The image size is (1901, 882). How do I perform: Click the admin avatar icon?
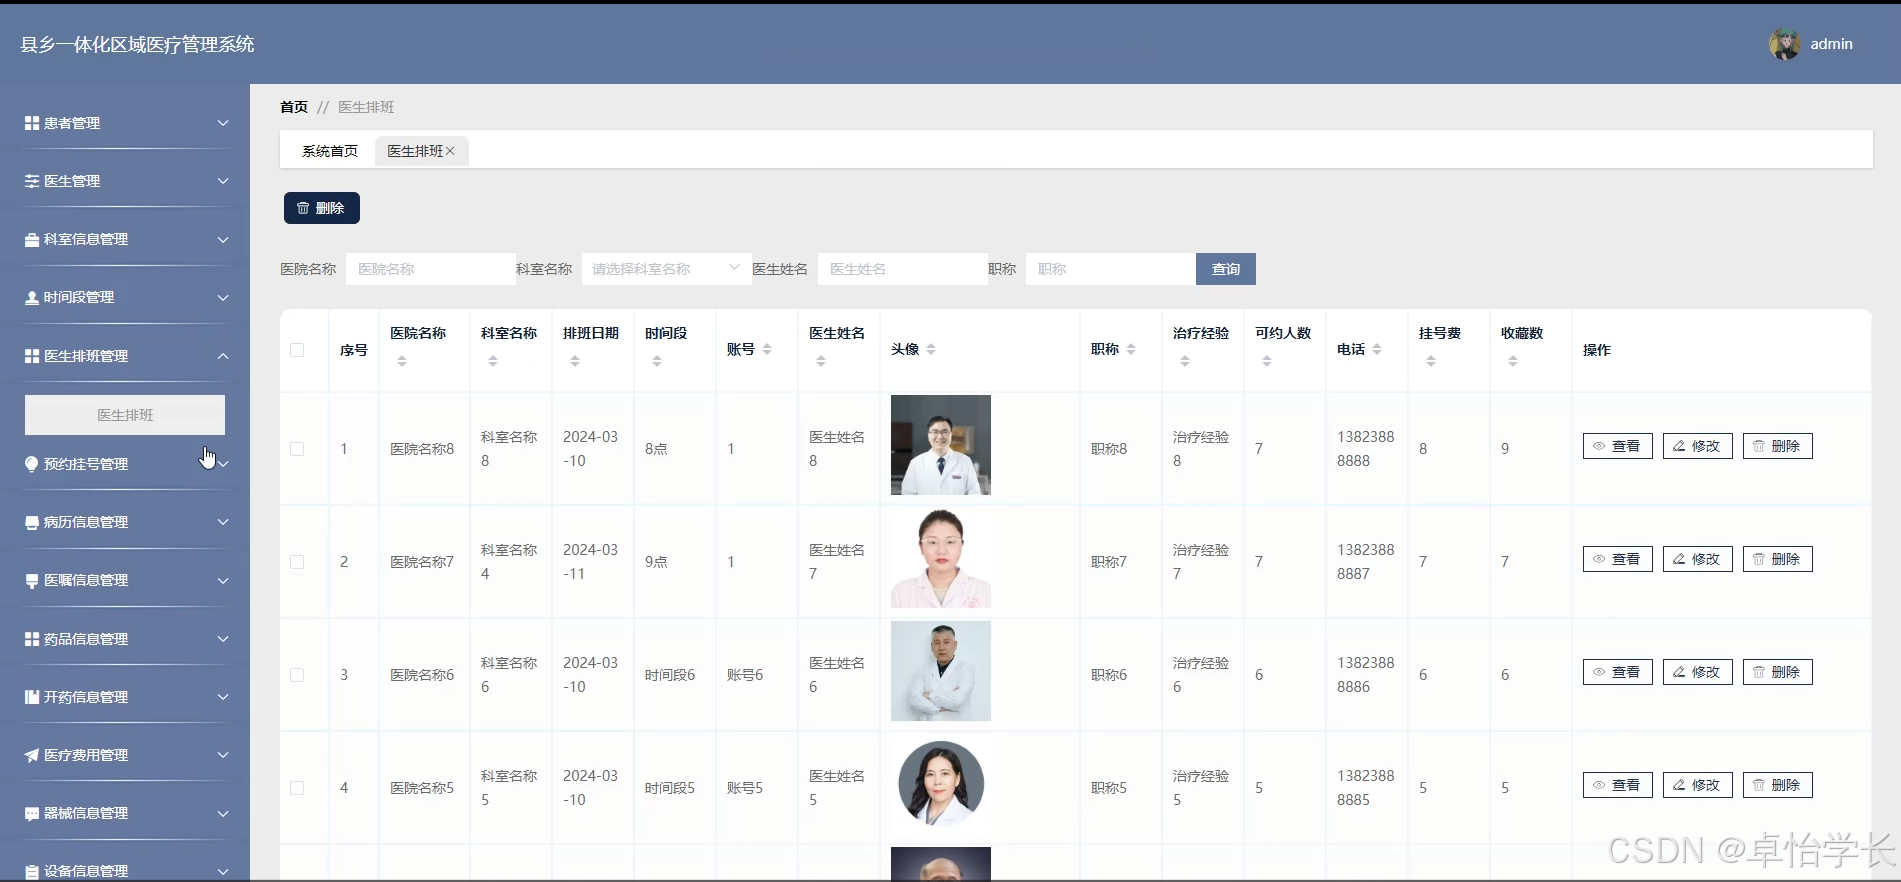pyautogui.click(x=1784, y=44)
